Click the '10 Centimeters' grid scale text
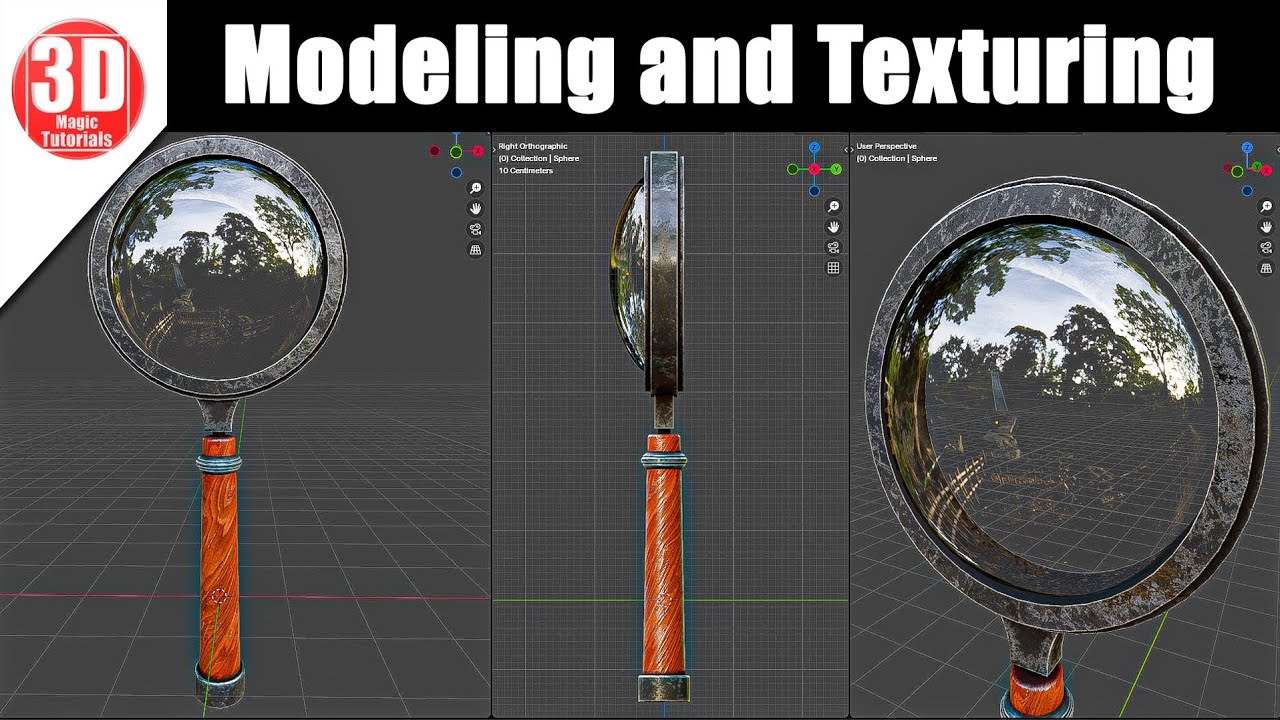This screenshot has height=720, width=1280. coord(526,171)
